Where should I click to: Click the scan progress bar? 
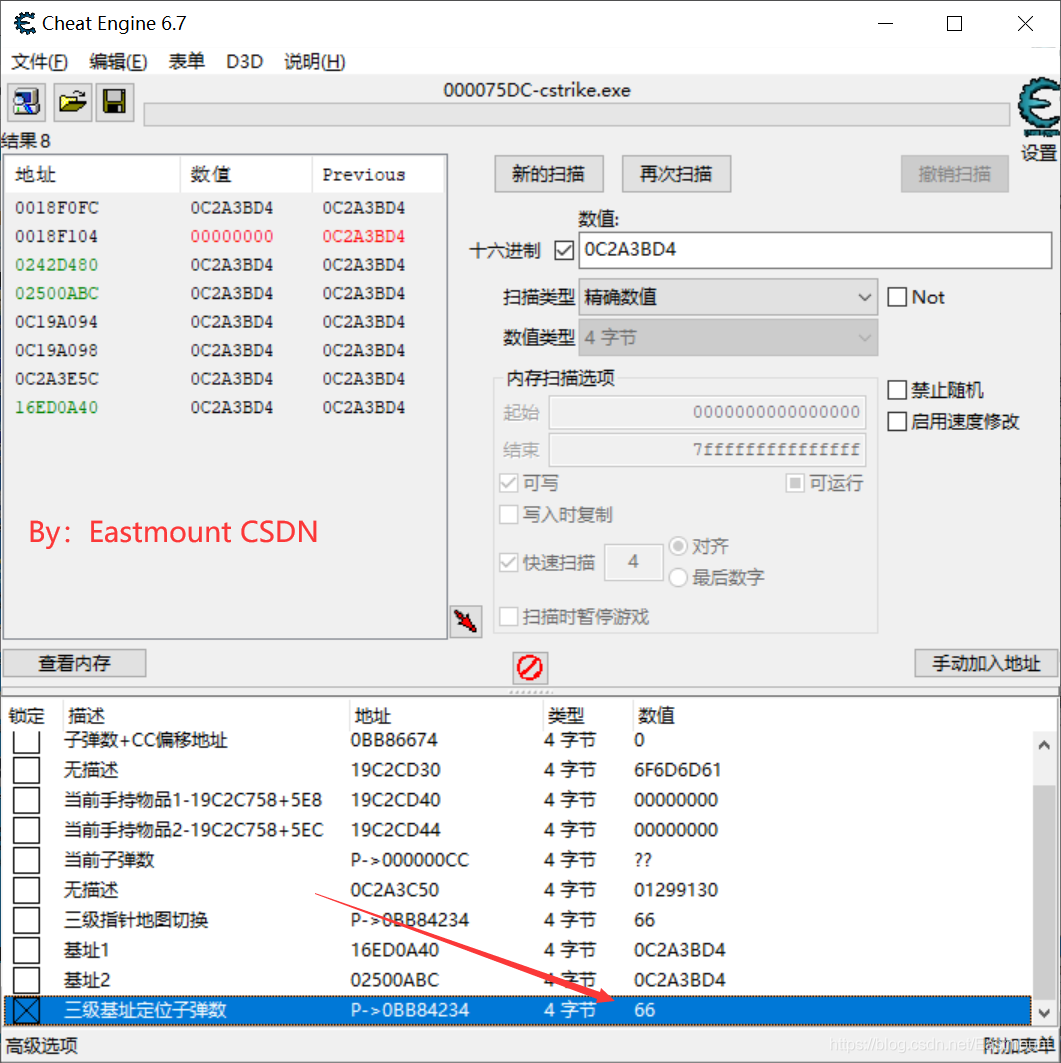[576, 115]
